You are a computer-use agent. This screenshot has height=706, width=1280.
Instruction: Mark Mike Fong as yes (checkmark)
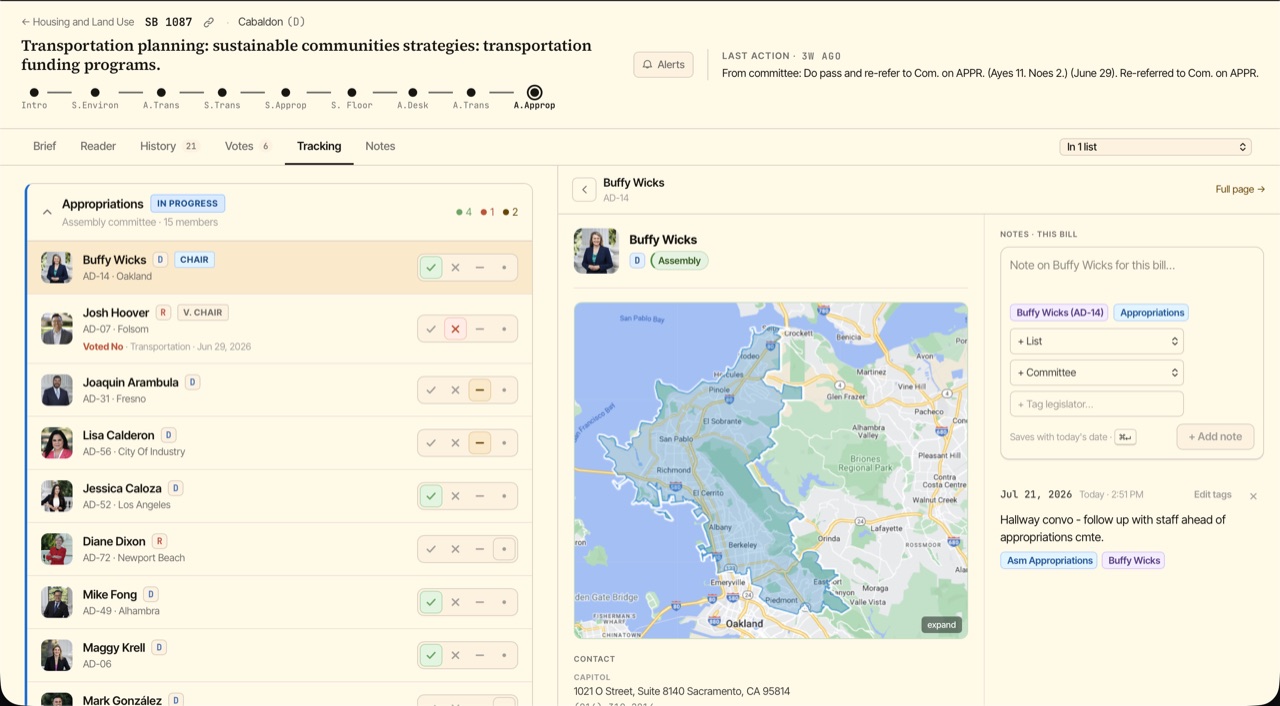431,602
